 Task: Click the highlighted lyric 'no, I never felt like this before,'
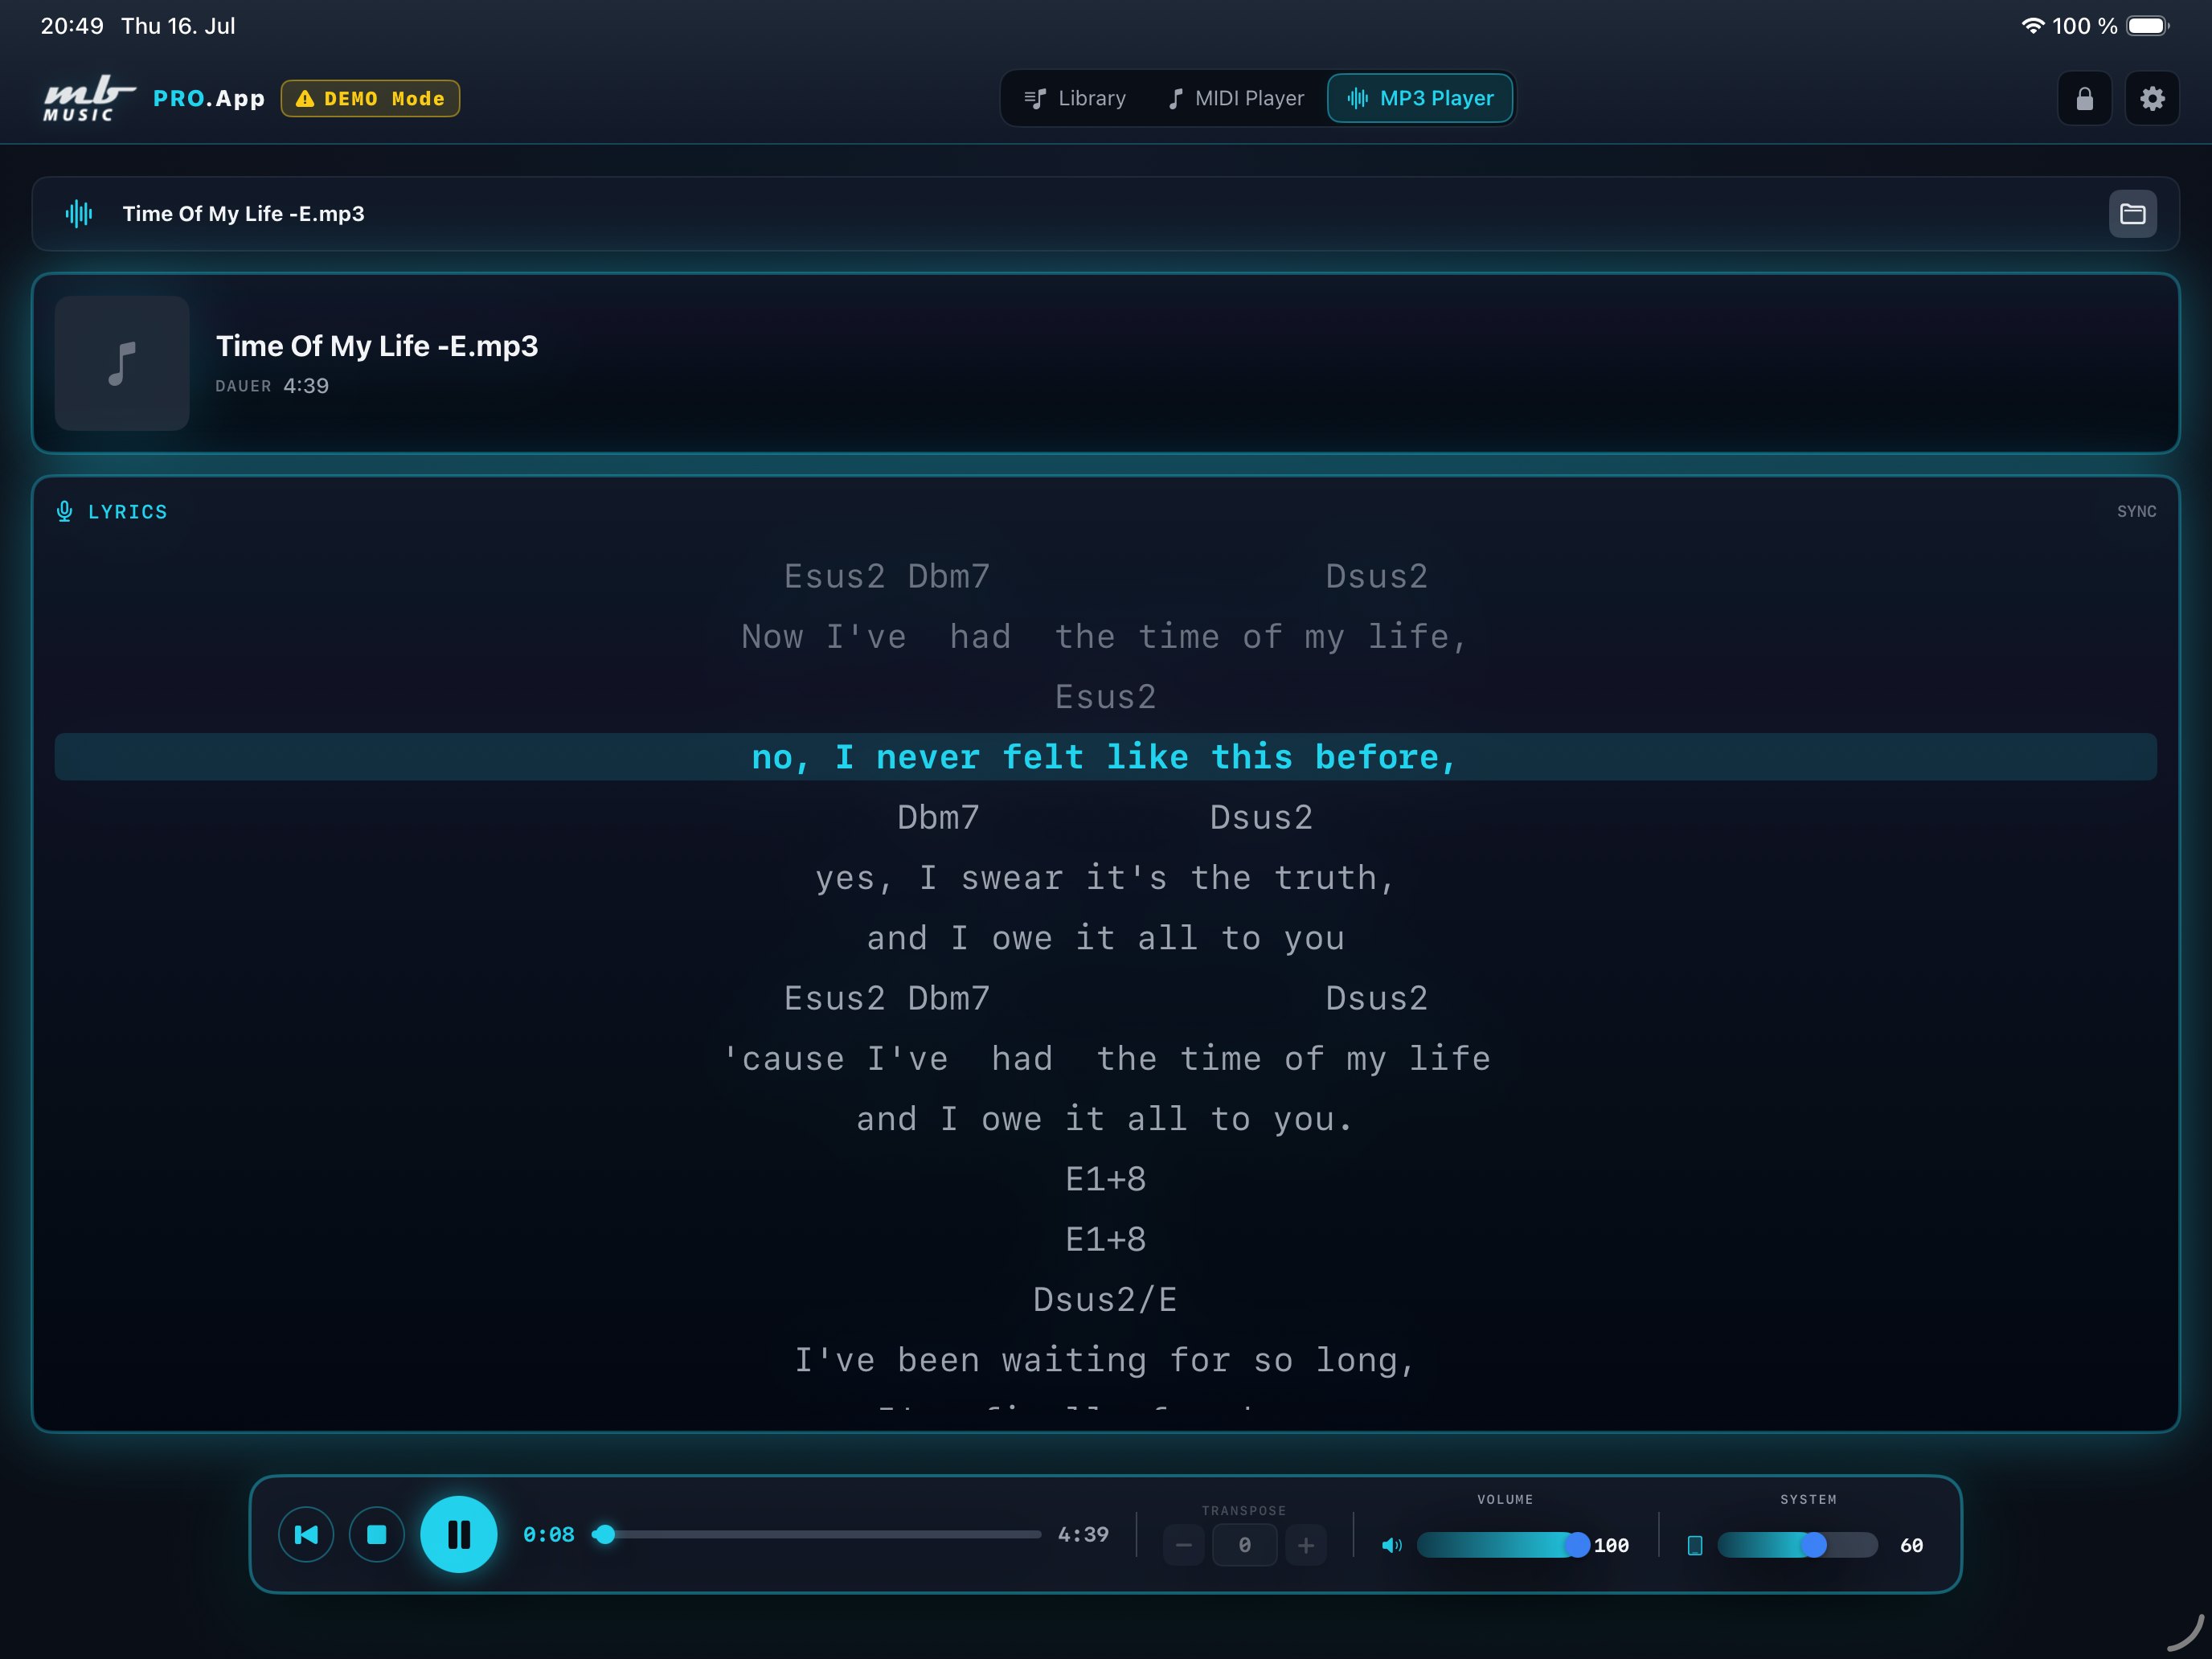click(x=1105, y=757)
